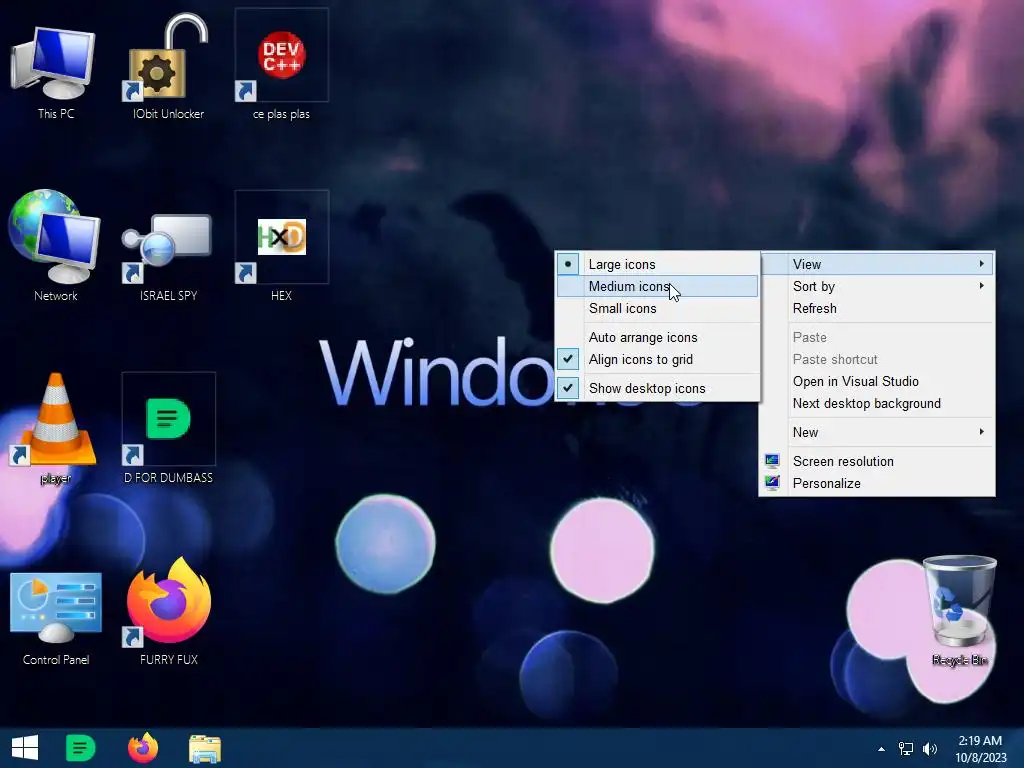Open the Windows Start button
The height and width of the screenshot is (768, 1024).
(x=25, y=748)
